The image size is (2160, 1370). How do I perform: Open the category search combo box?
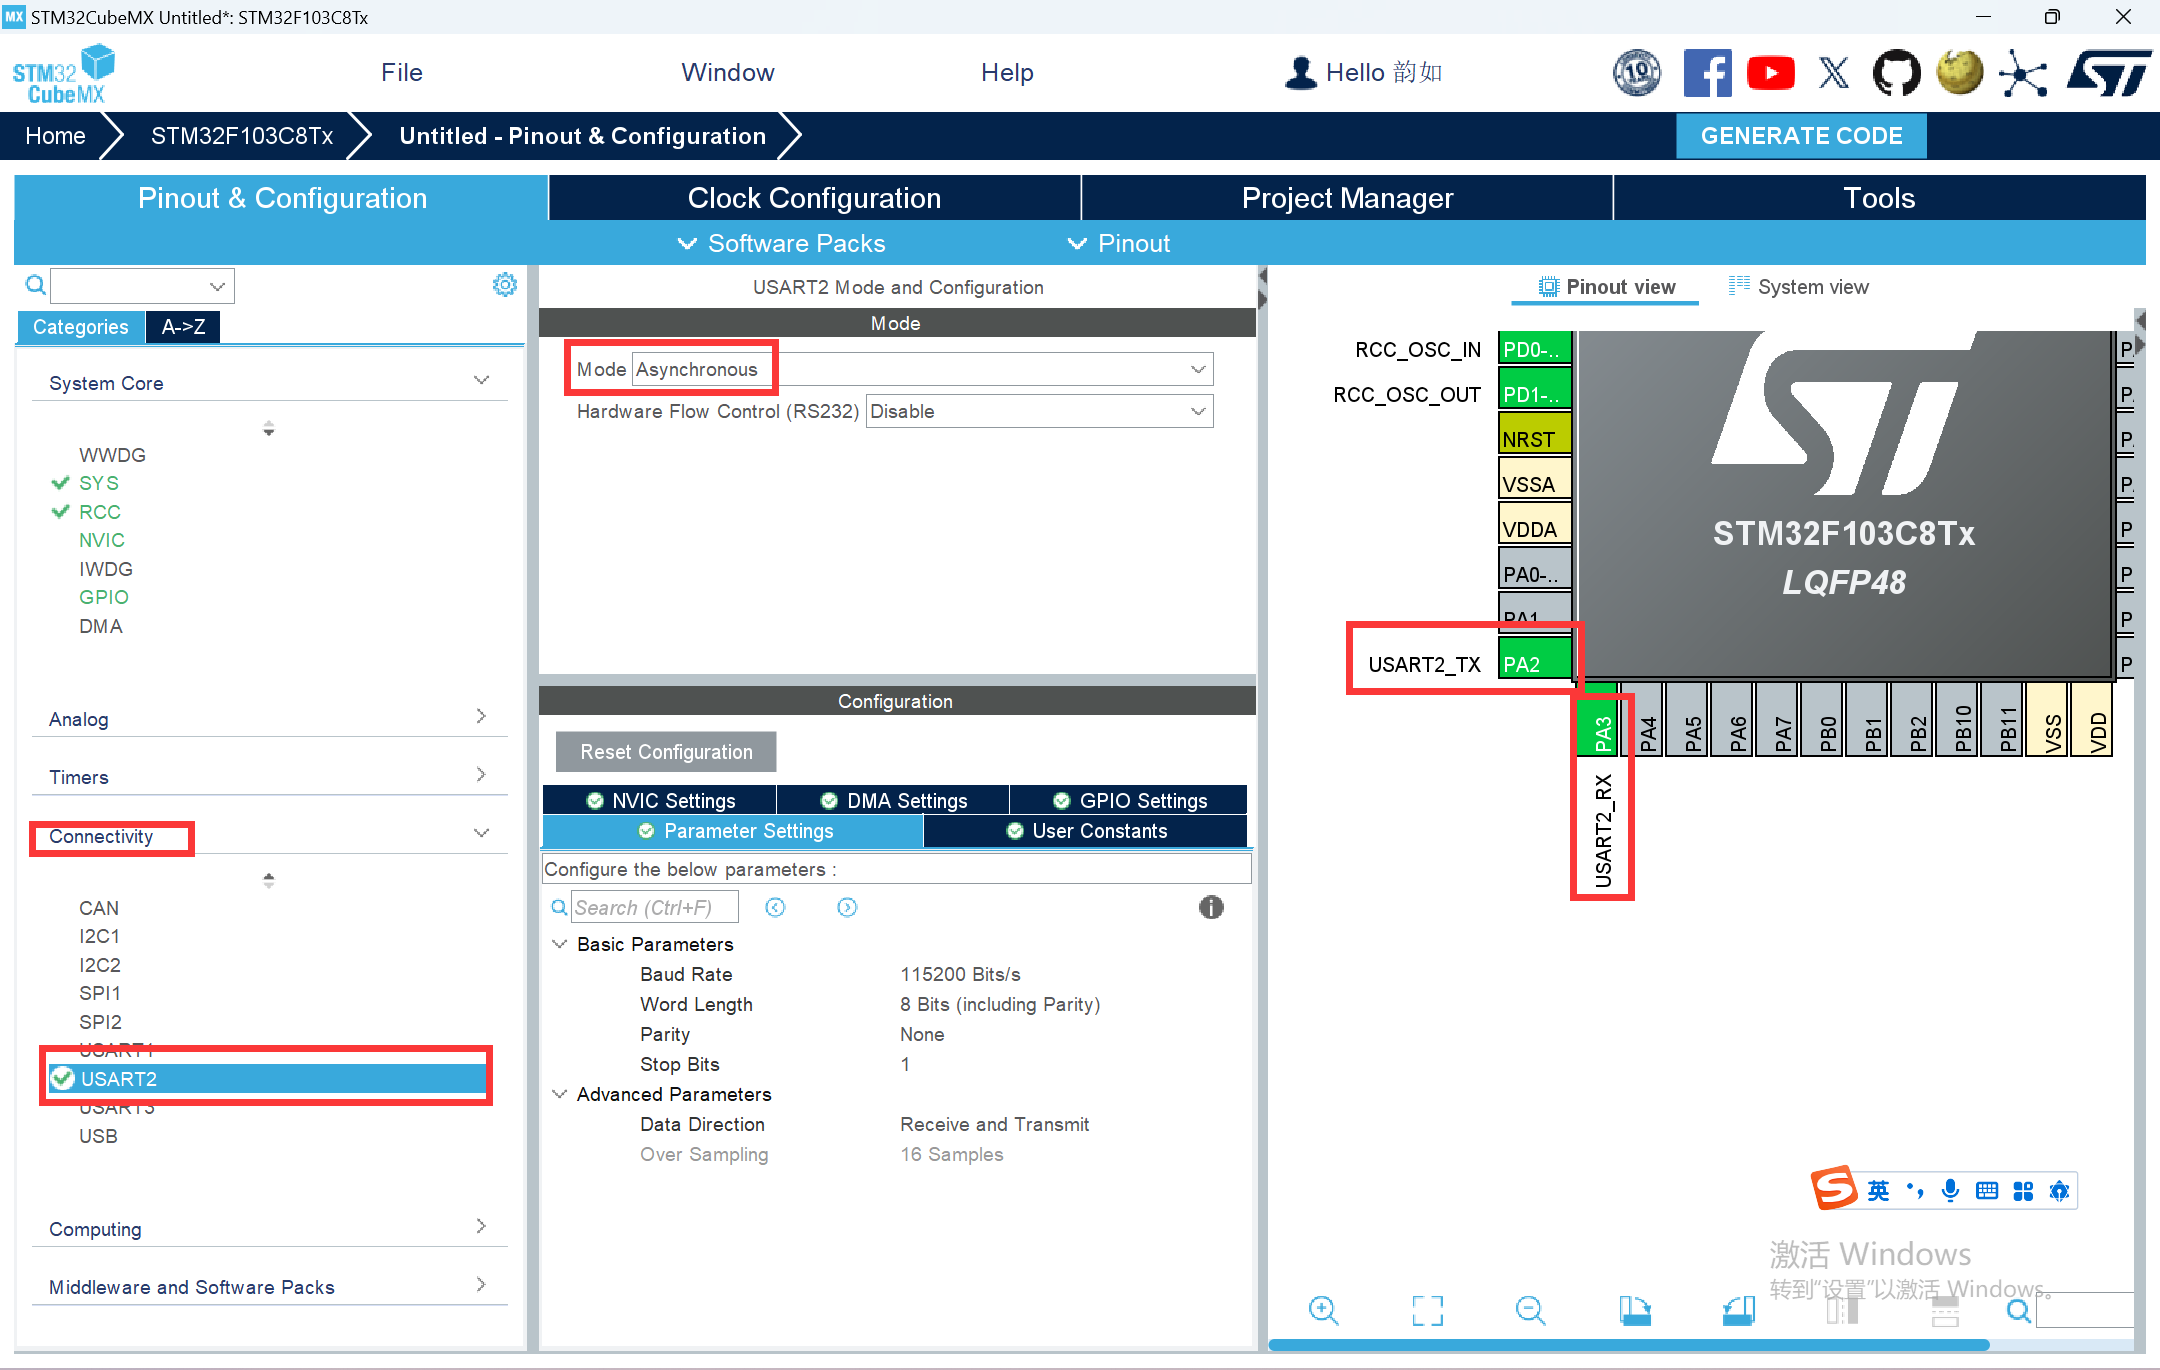tap(142, 286)
